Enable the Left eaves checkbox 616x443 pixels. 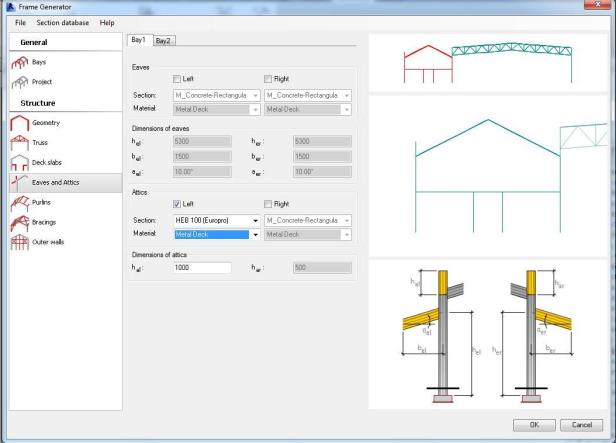click(x=177, y=78)
